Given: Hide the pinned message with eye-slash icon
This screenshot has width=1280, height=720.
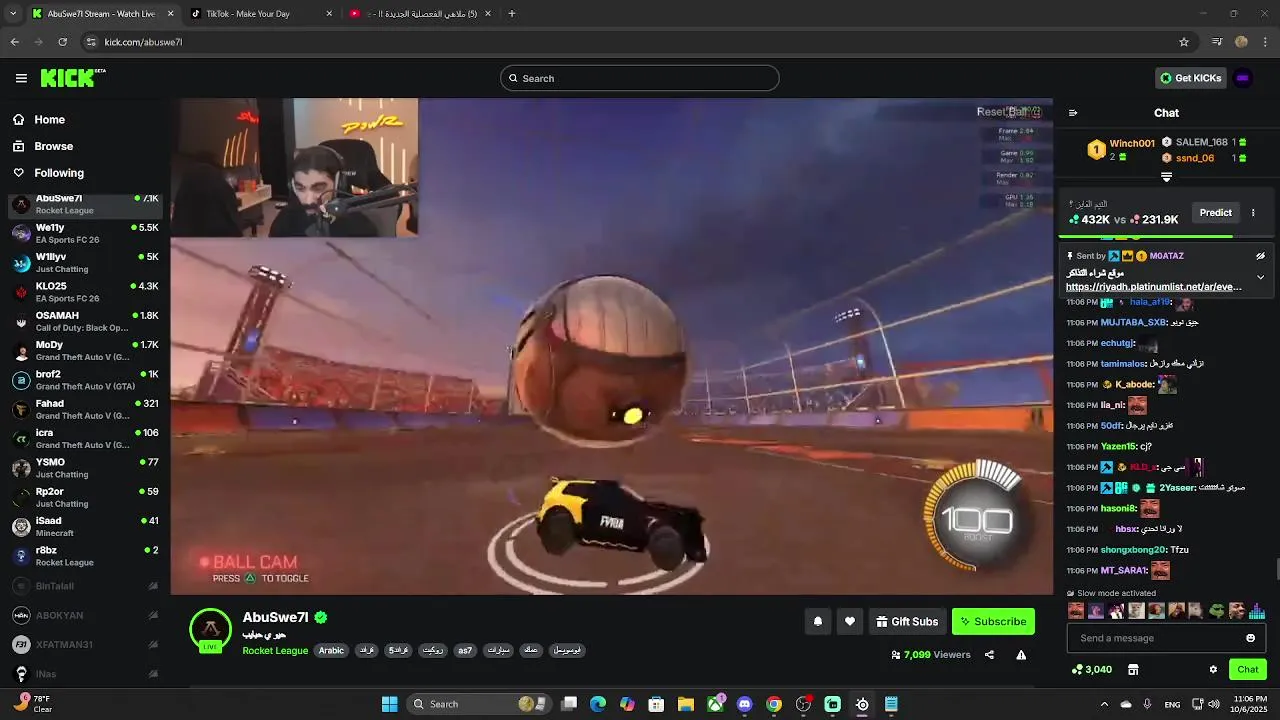Looking at the screenshot, I should 1260,256.
